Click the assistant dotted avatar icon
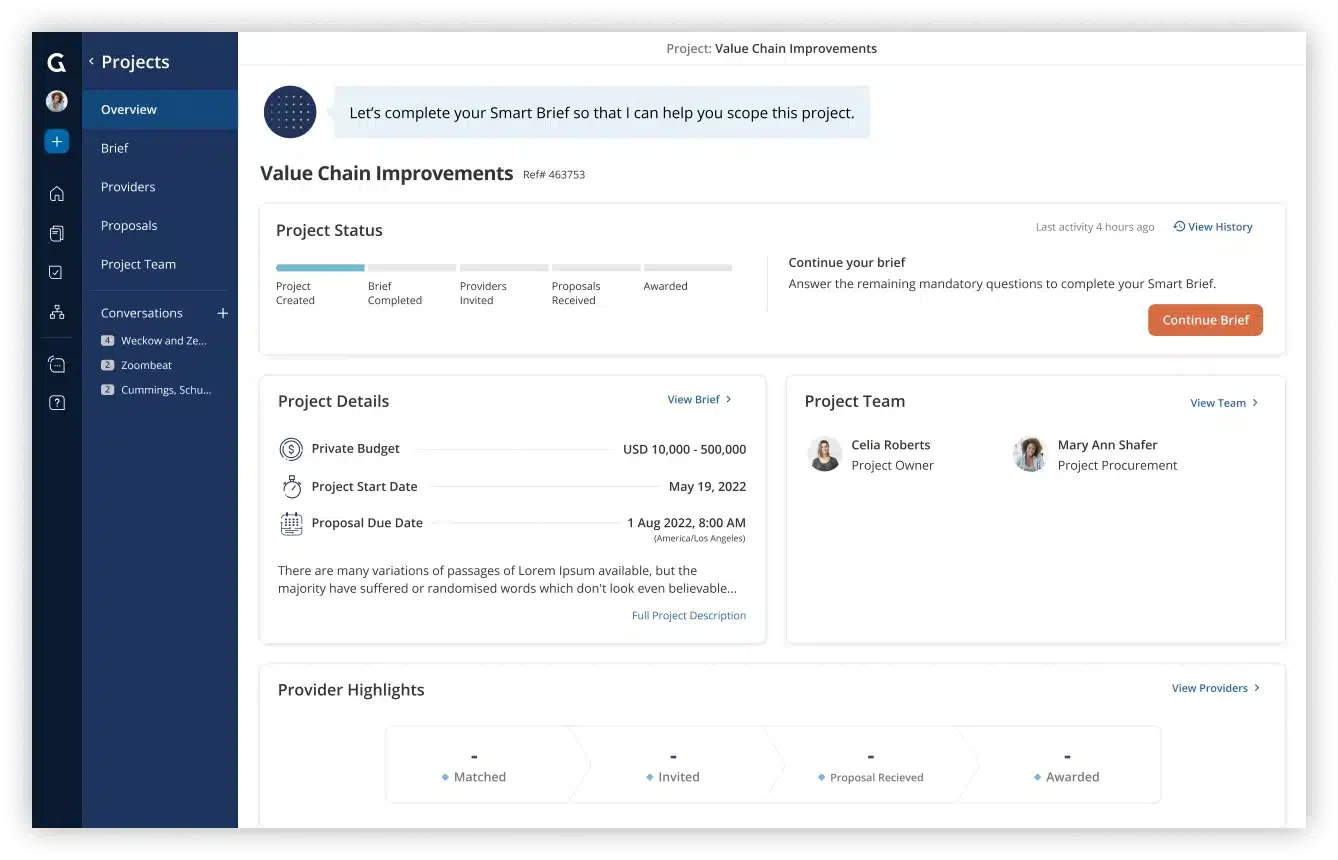Image resolution: width=1338 pixels, height=860 pixels. point(290,112)
